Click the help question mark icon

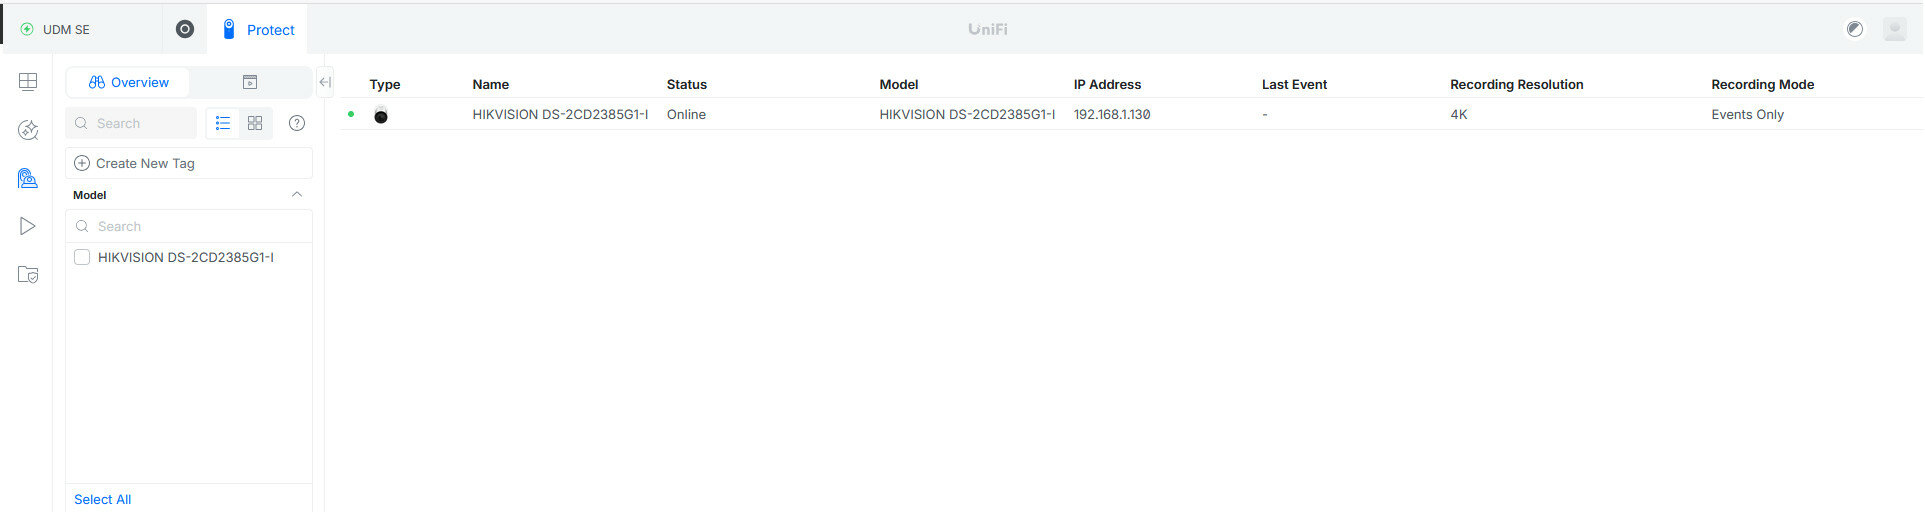pyautogui.click(x=297, y=123)
